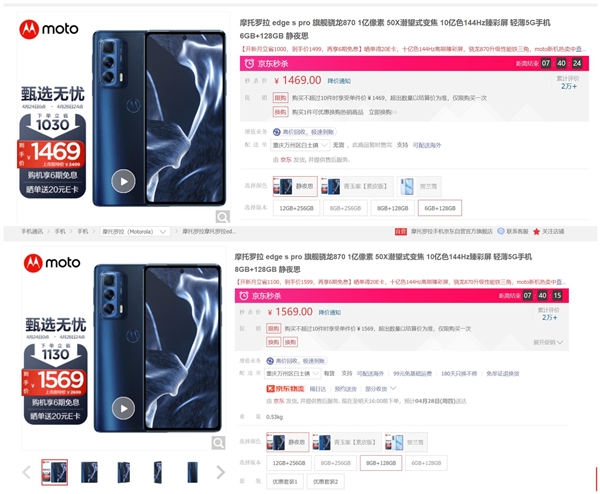Select the 8GB+128GB version in the top listing
600x494 pixels.
click(x=392, y=208)
